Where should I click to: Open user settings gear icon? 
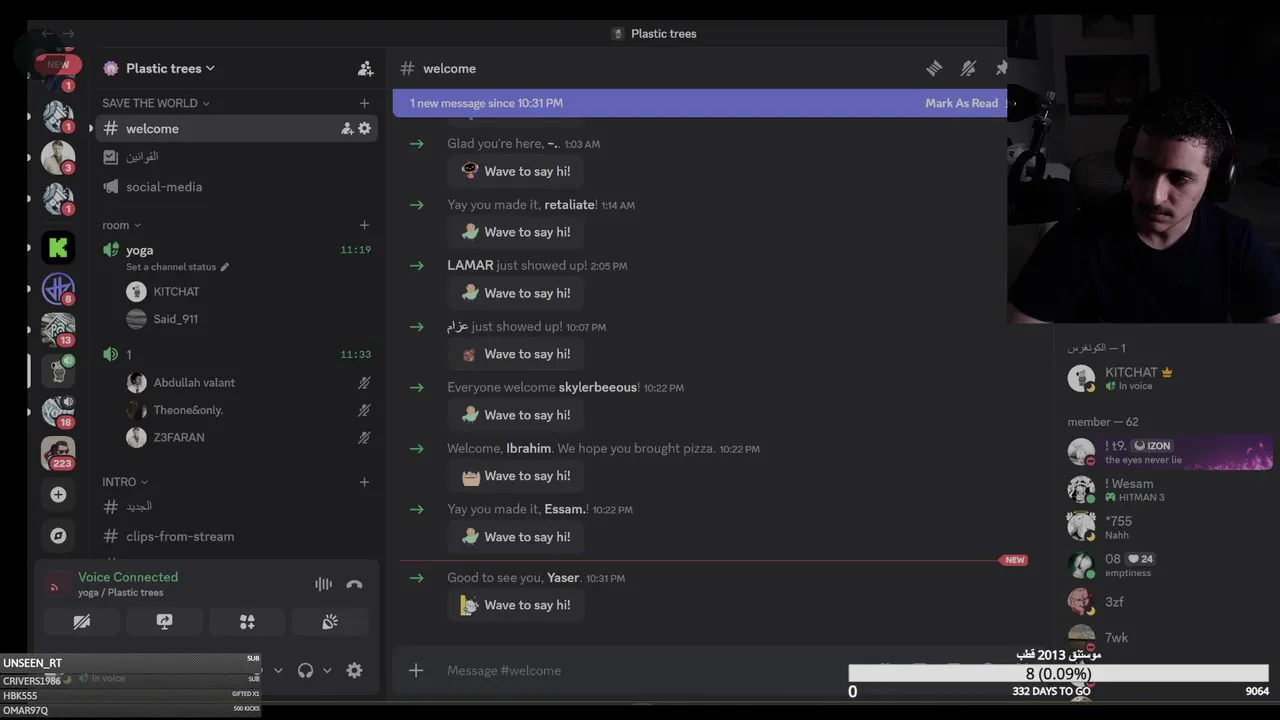click(354, 670)
